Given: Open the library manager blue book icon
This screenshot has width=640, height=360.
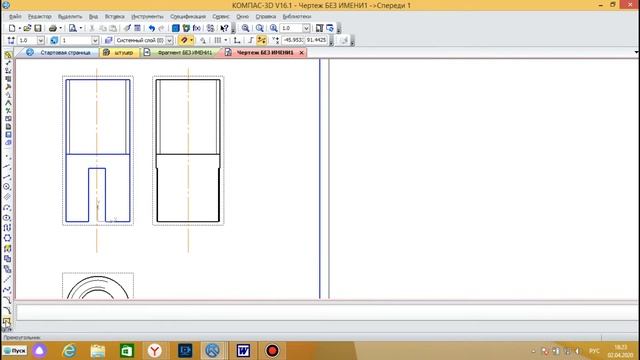Looking at the screenshot, I should tap(176, 28).
